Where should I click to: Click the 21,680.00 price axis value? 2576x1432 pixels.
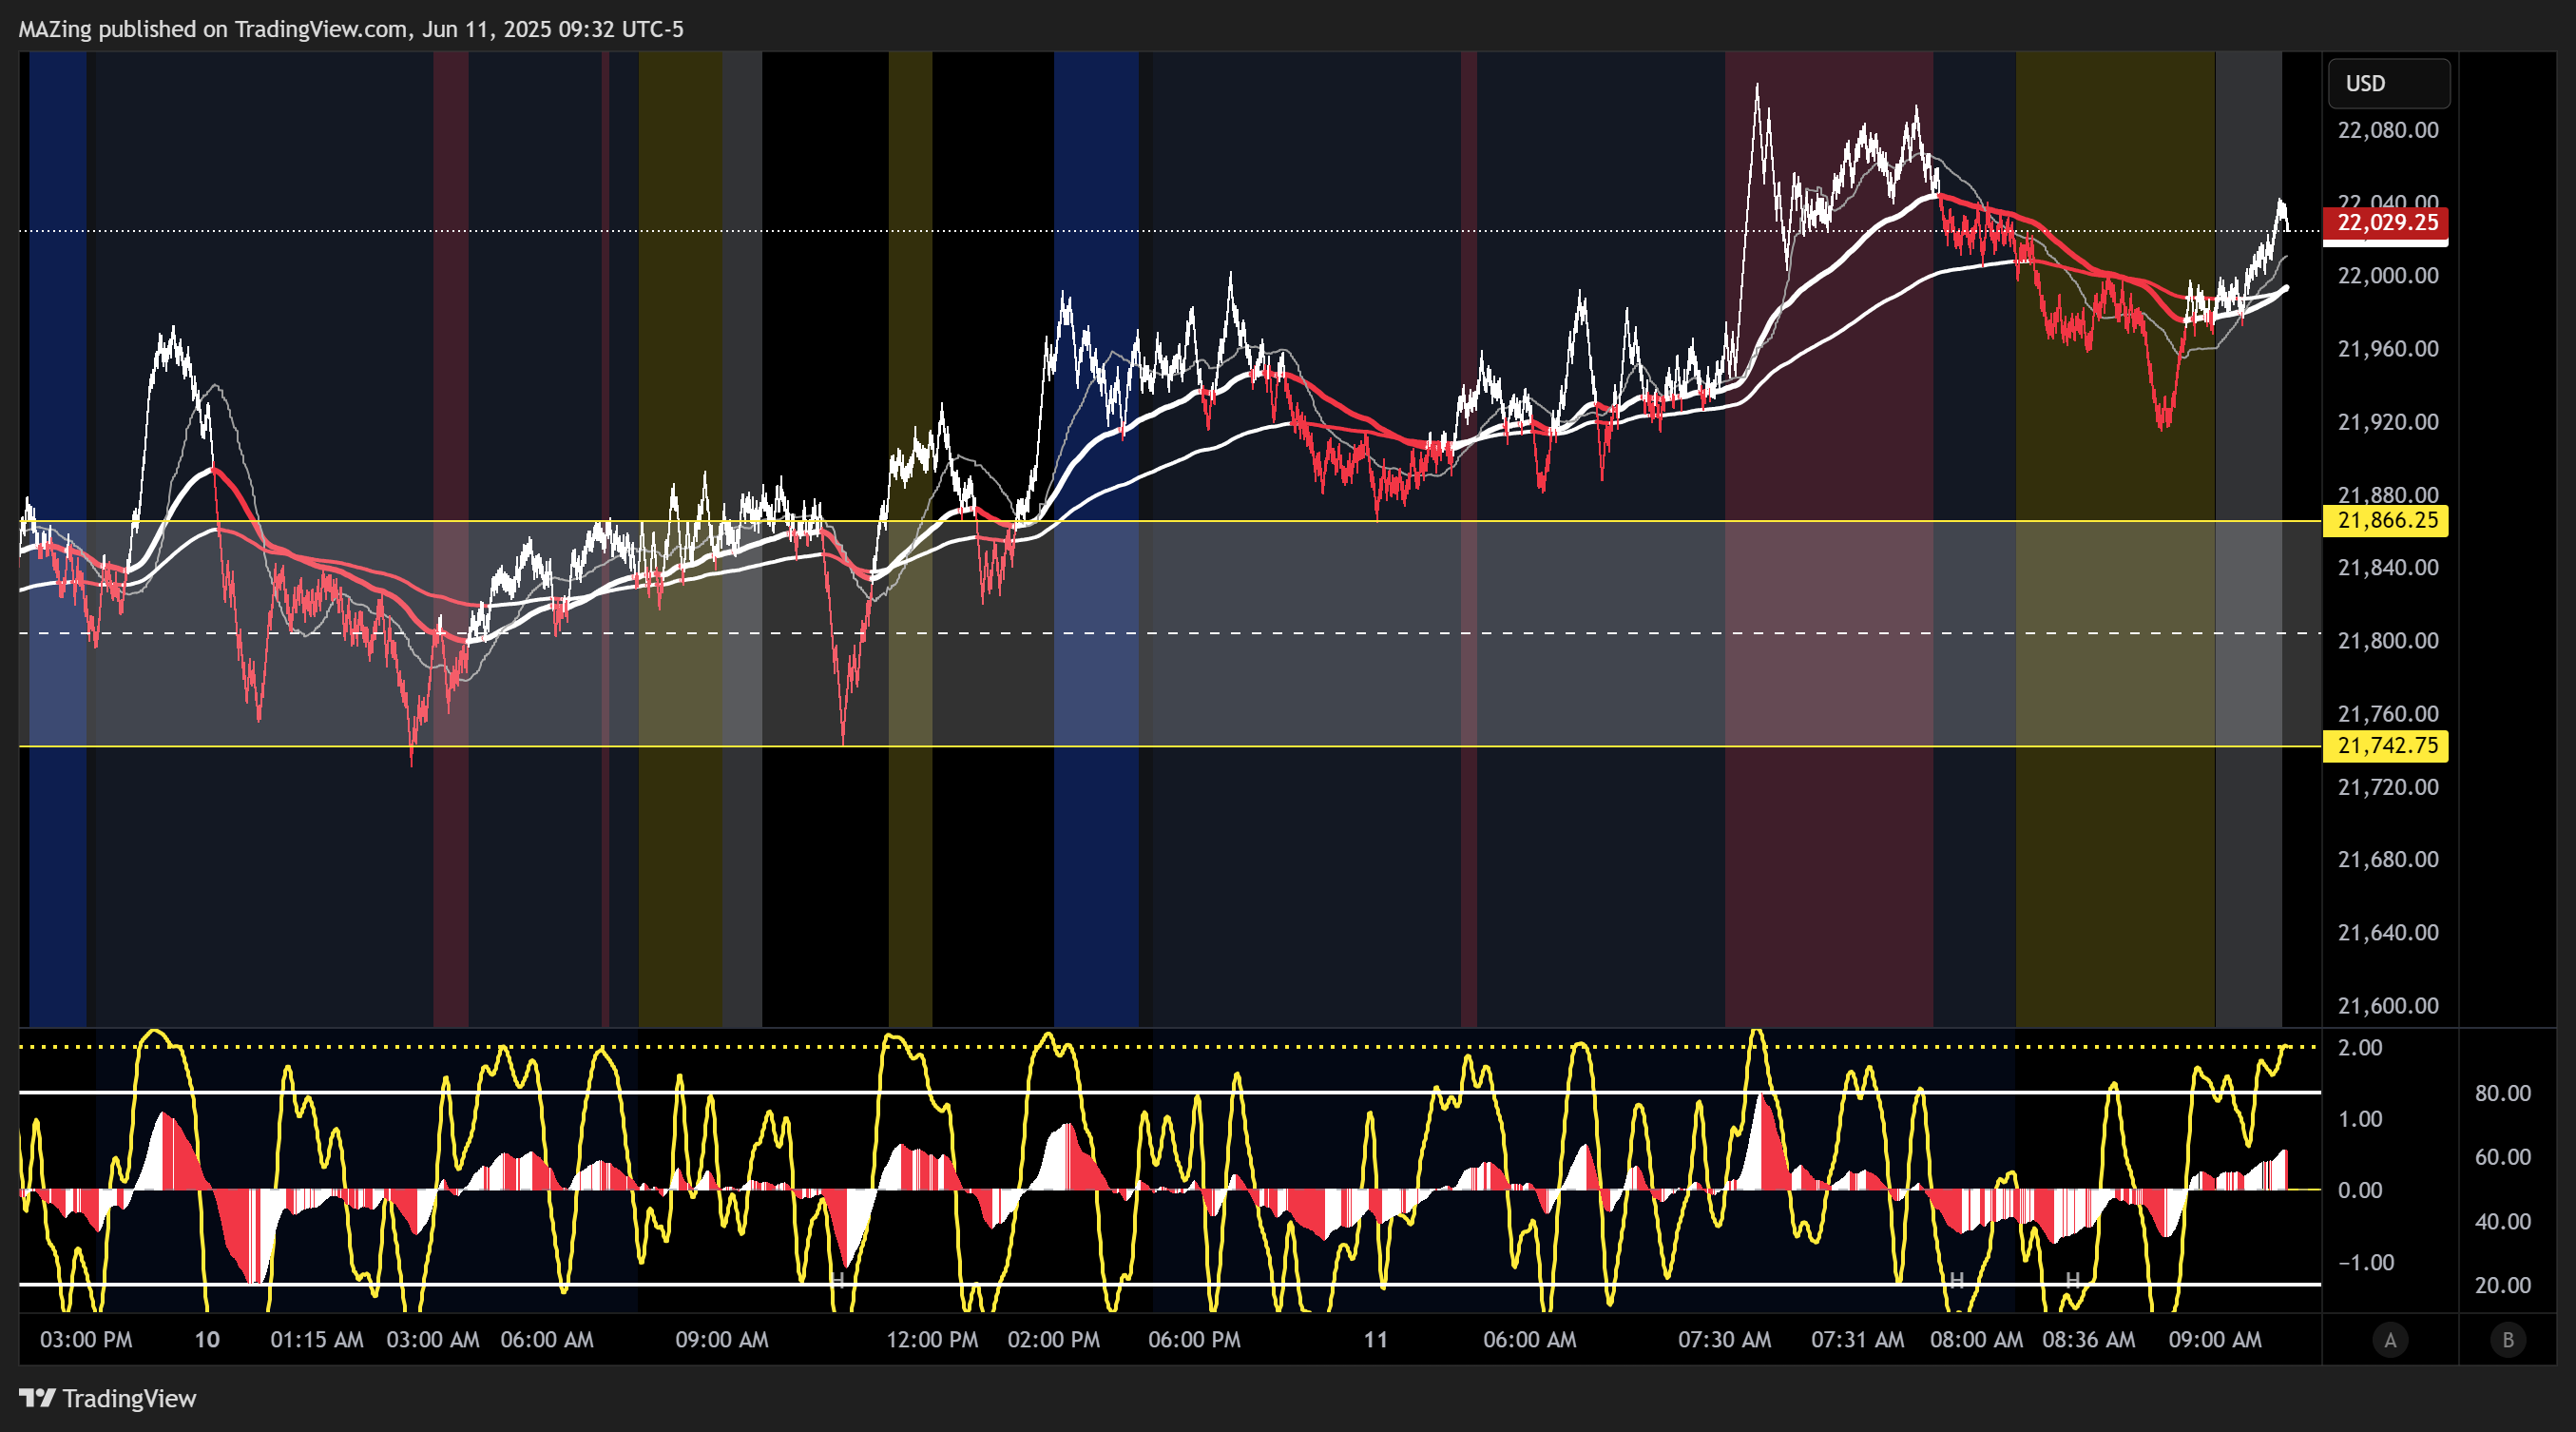tap(2388, 859)
